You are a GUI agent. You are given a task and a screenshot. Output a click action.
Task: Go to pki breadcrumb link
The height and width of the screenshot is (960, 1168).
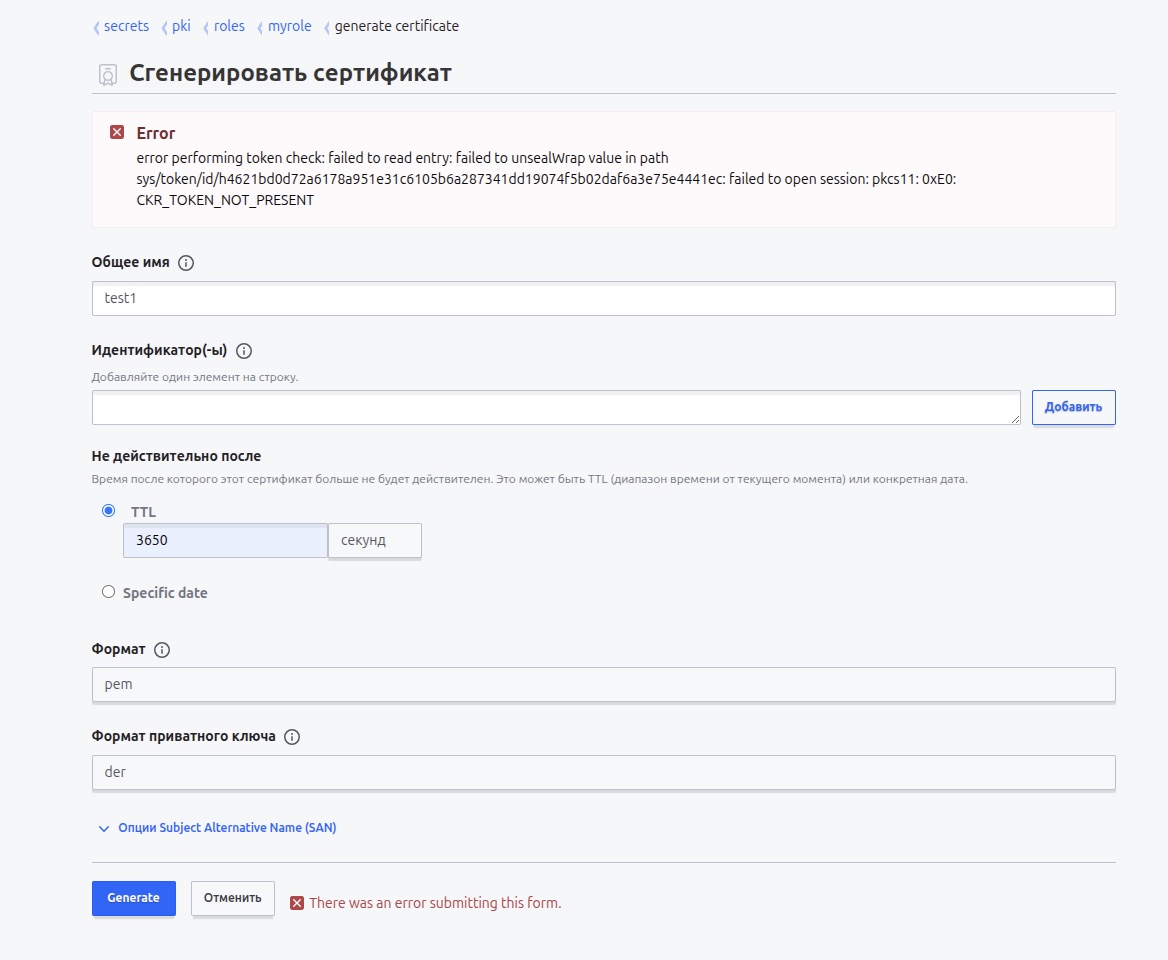point(181,26)
